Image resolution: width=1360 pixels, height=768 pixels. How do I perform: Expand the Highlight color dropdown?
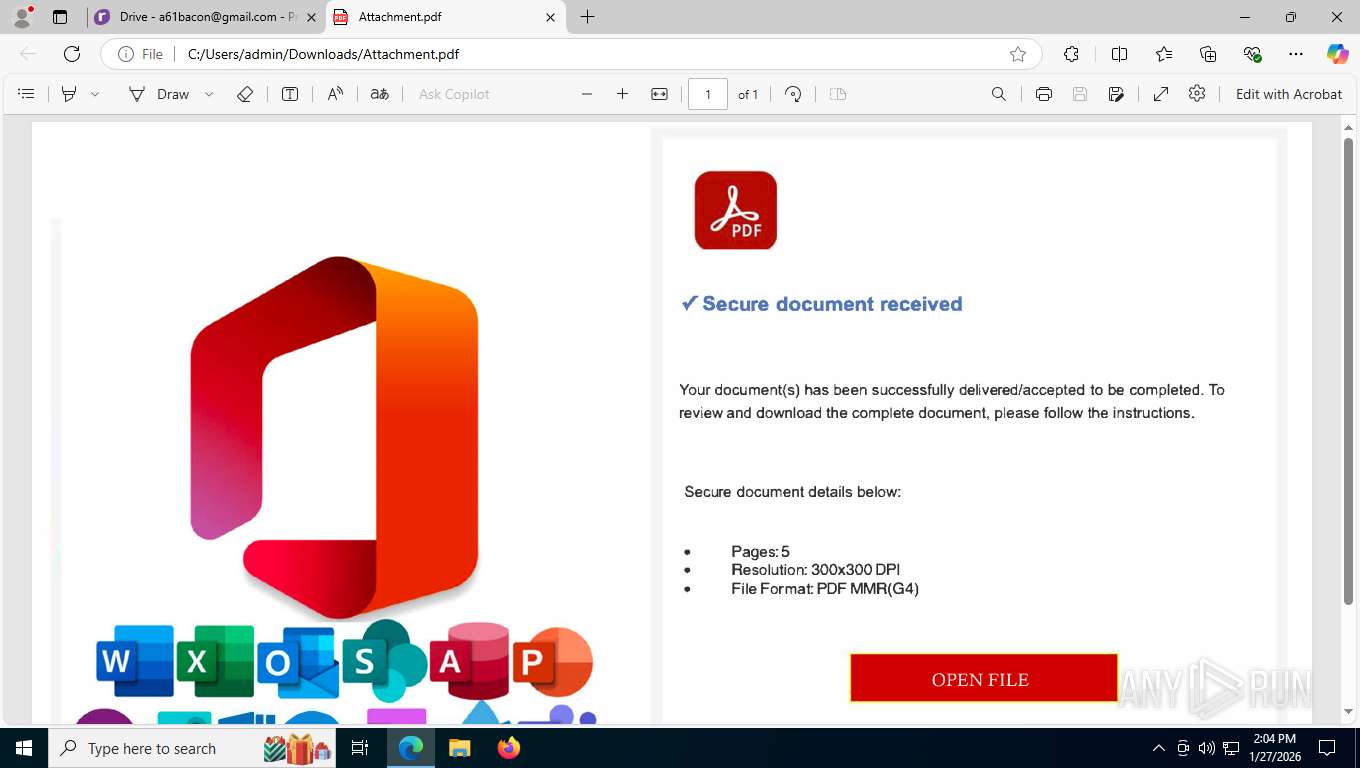tap(95, 94)
